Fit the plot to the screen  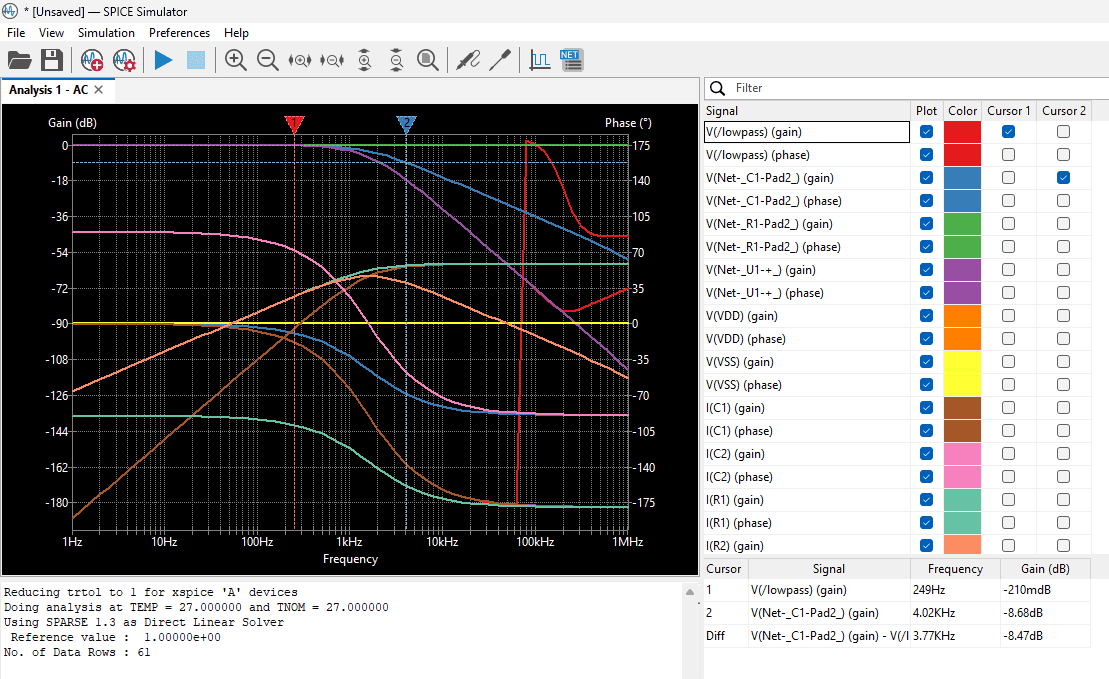428,60
